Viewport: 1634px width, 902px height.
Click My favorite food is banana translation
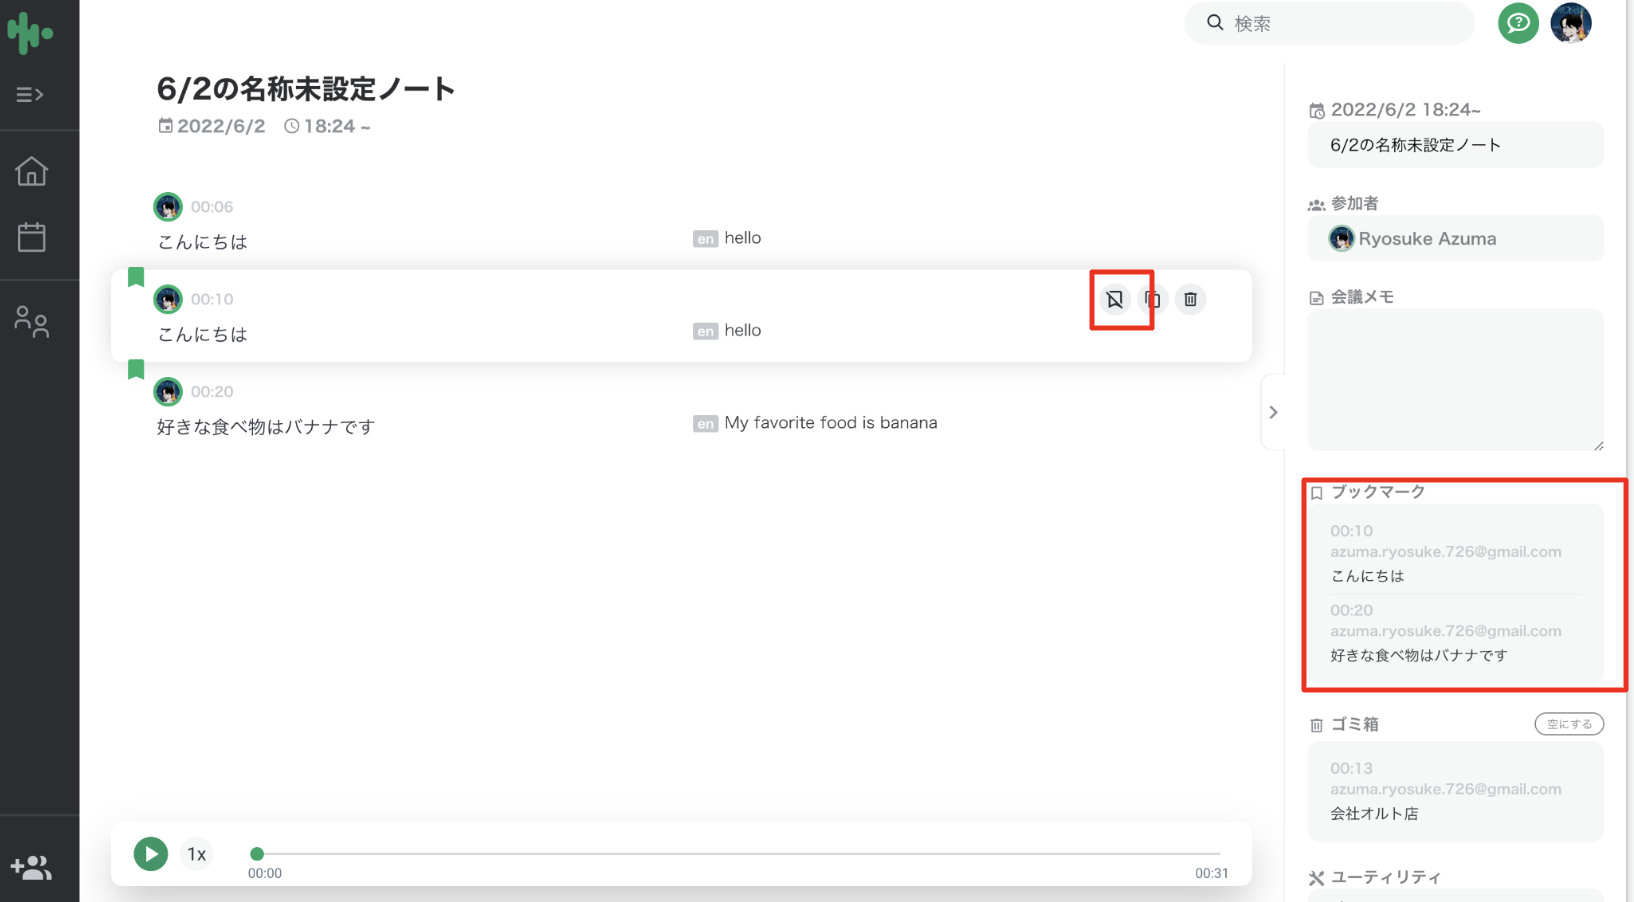[x=831, y=423]
